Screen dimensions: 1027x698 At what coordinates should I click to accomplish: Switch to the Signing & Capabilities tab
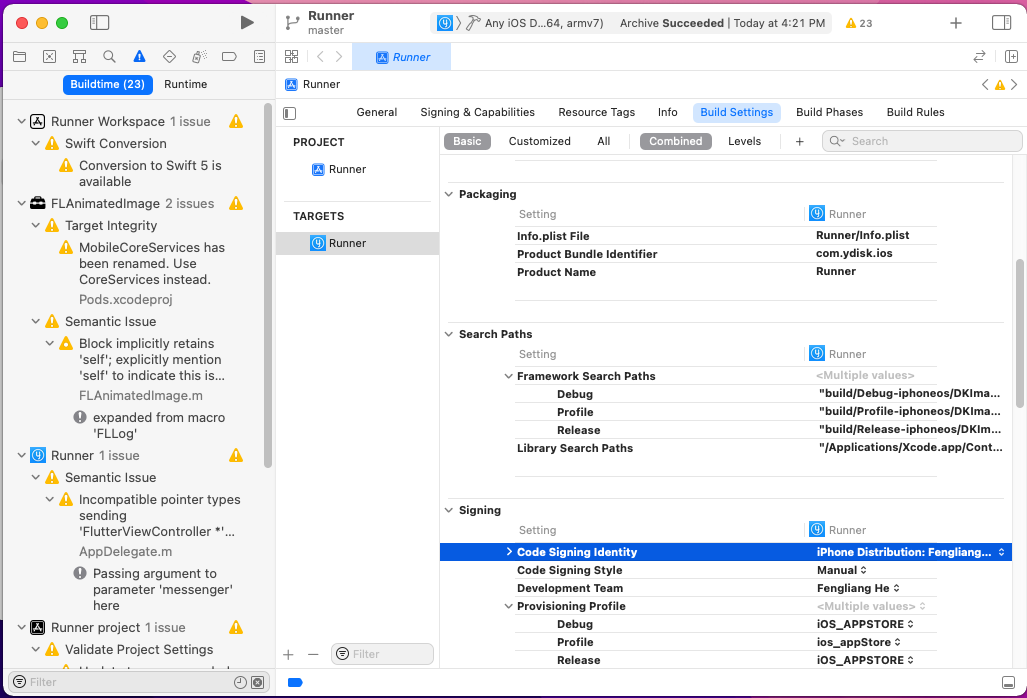pyautogui.click(x=477, y=112)
